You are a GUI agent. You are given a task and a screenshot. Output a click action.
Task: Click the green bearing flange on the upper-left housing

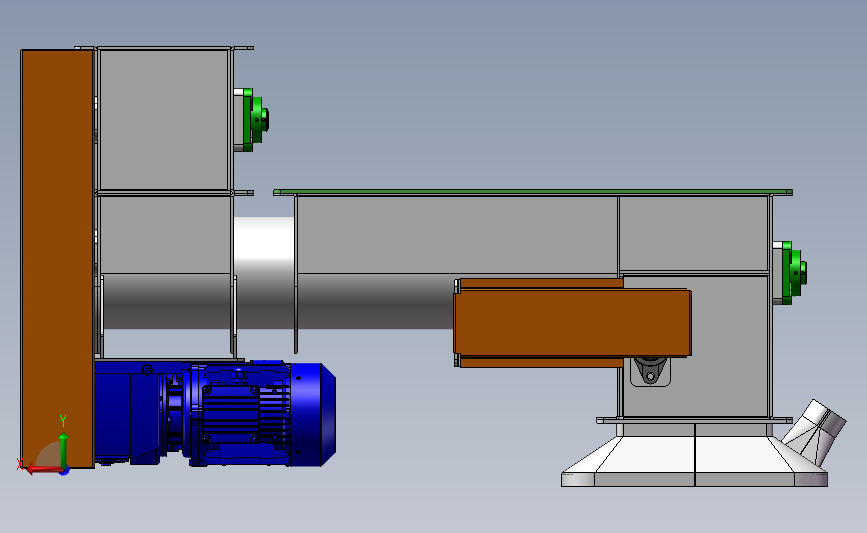click(256, 120)
